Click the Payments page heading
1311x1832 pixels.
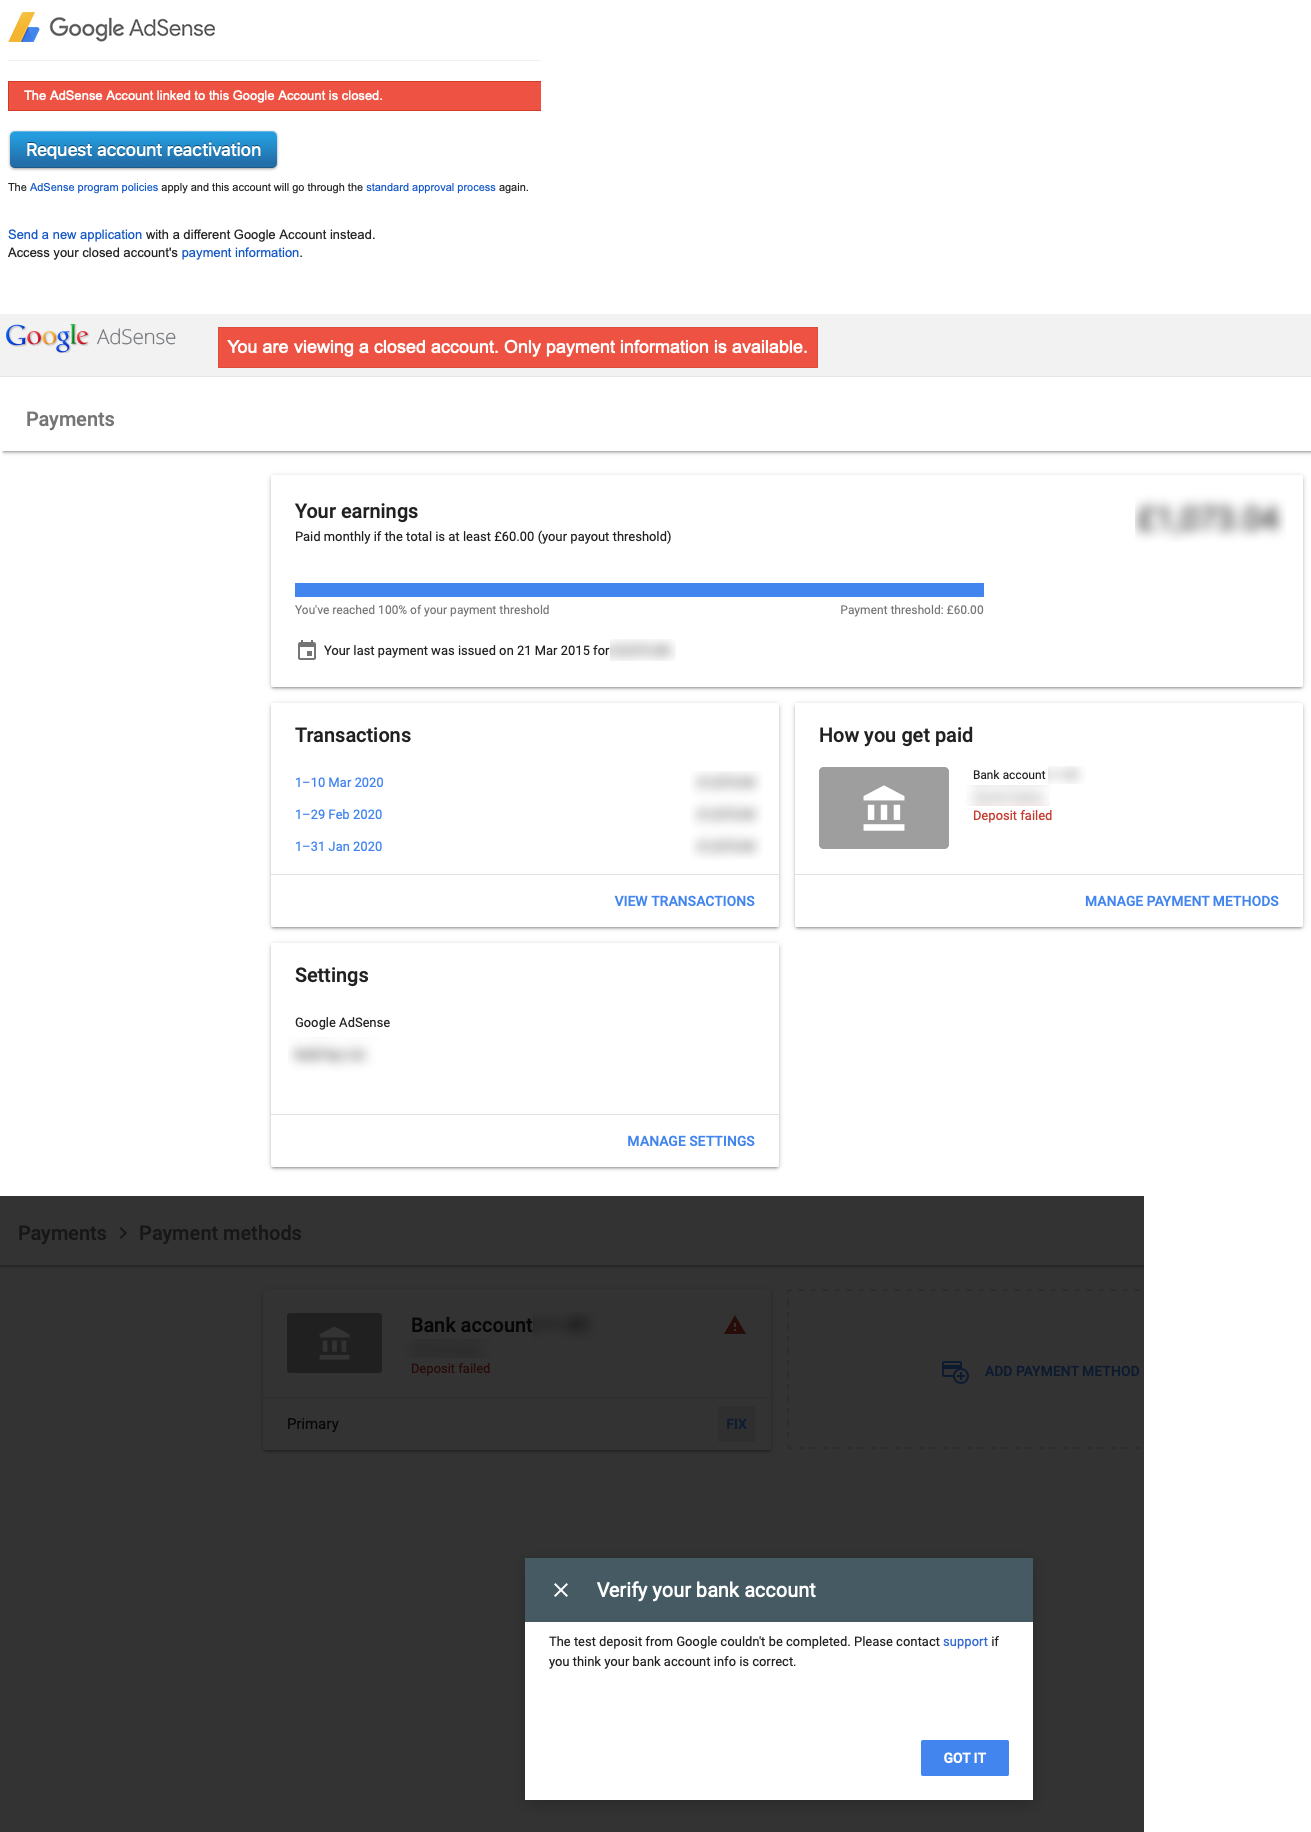point(70,419)
